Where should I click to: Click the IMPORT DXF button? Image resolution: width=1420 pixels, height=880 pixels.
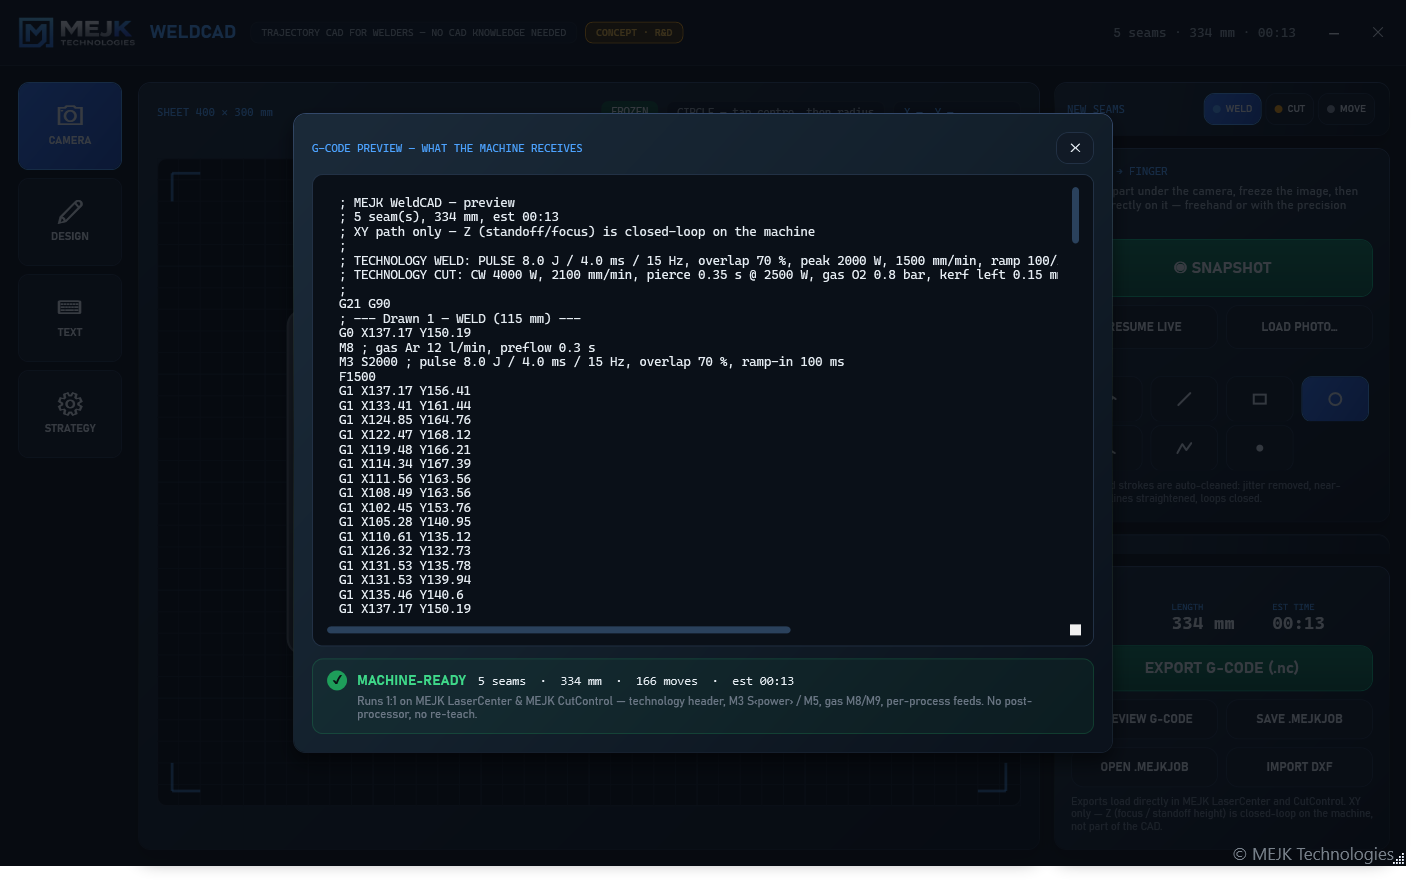(x=1299, y=767)
